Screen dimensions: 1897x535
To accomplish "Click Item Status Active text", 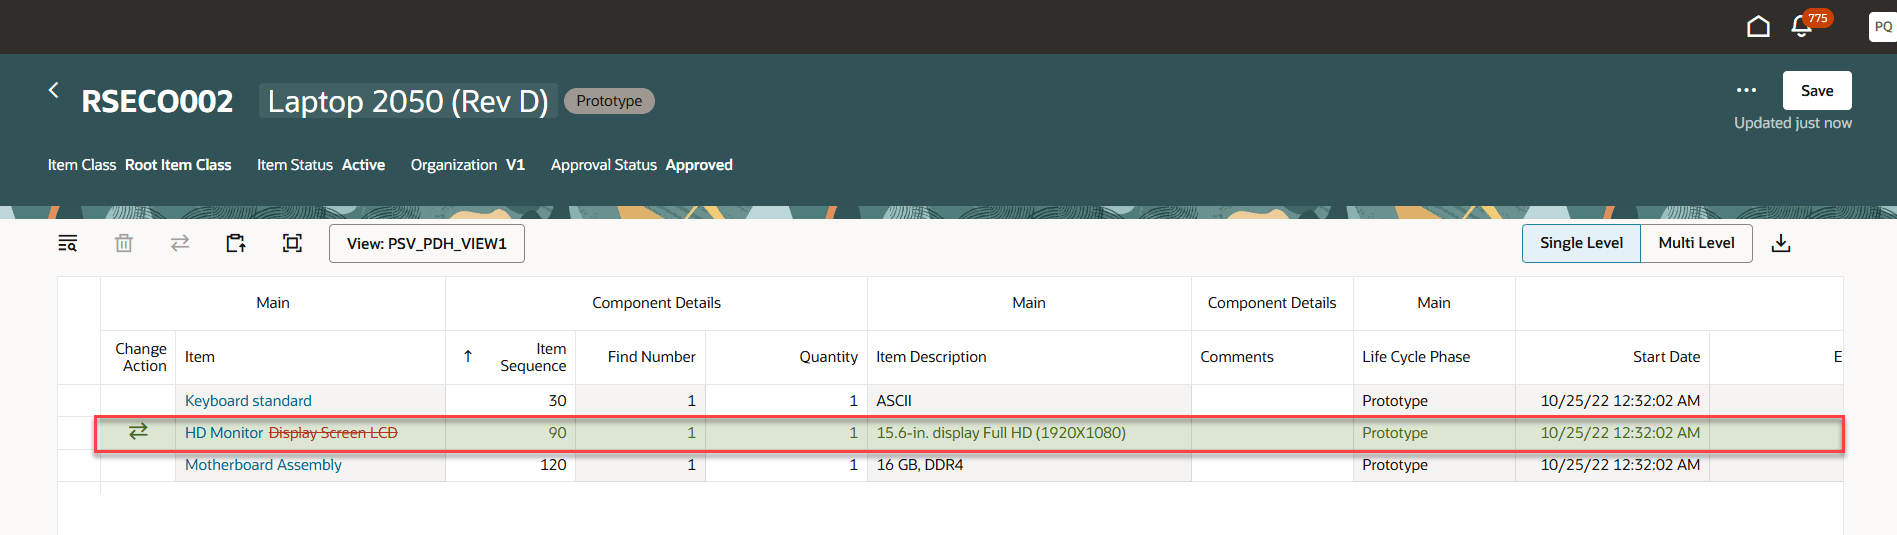I will click(320, 165).
